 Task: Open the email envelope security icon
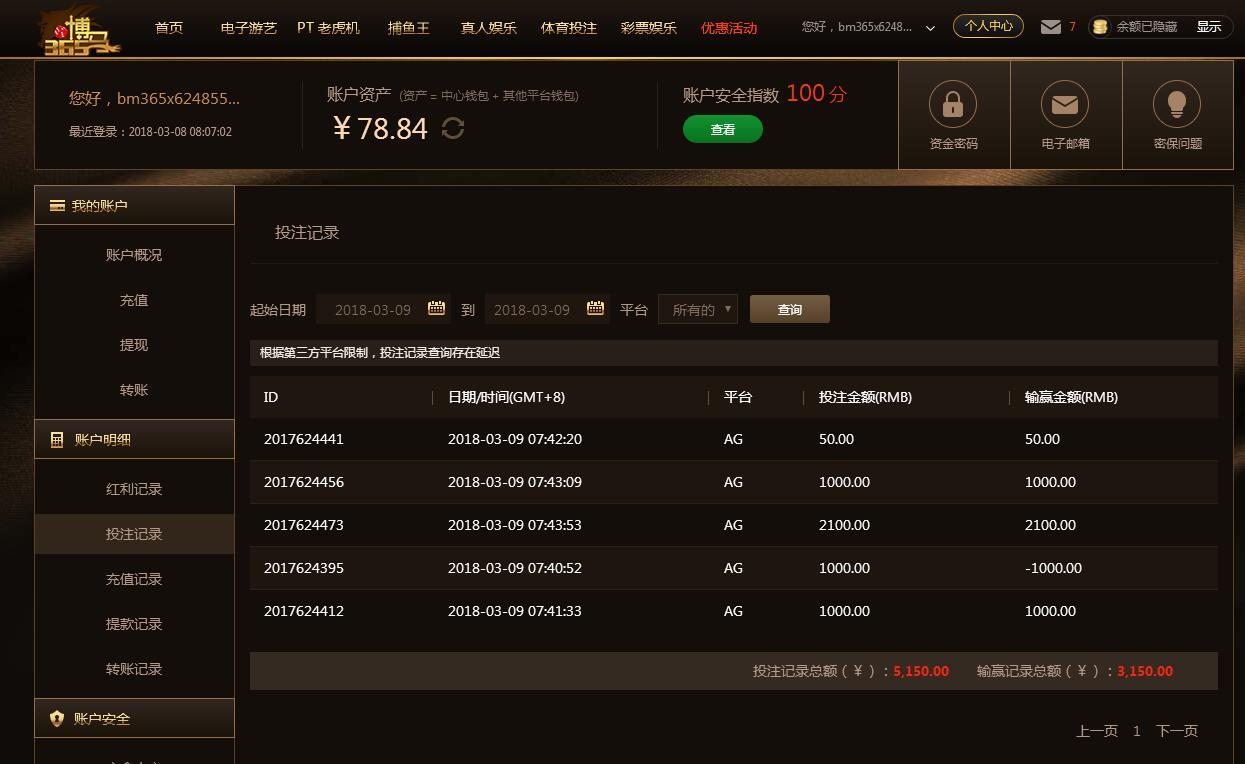[1064, 104]
